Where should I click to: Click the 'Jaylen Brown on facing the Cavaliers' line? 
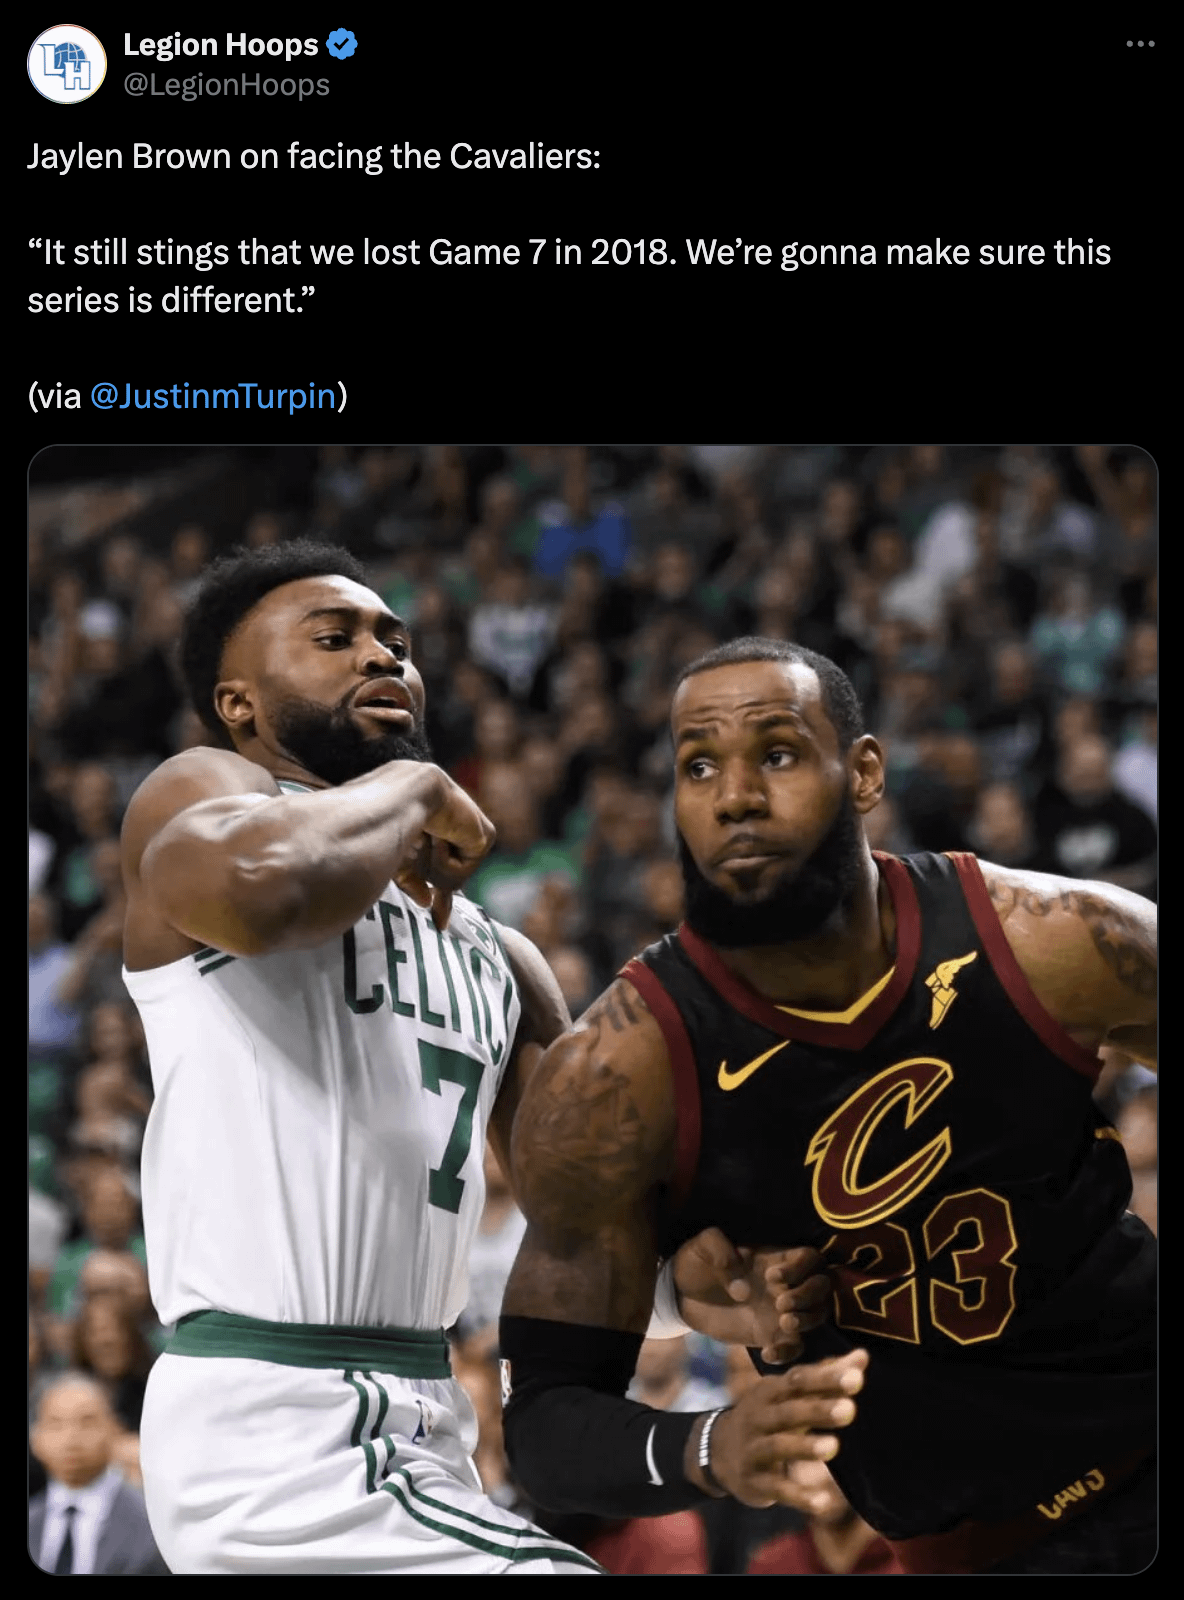(x=314, y=157)
